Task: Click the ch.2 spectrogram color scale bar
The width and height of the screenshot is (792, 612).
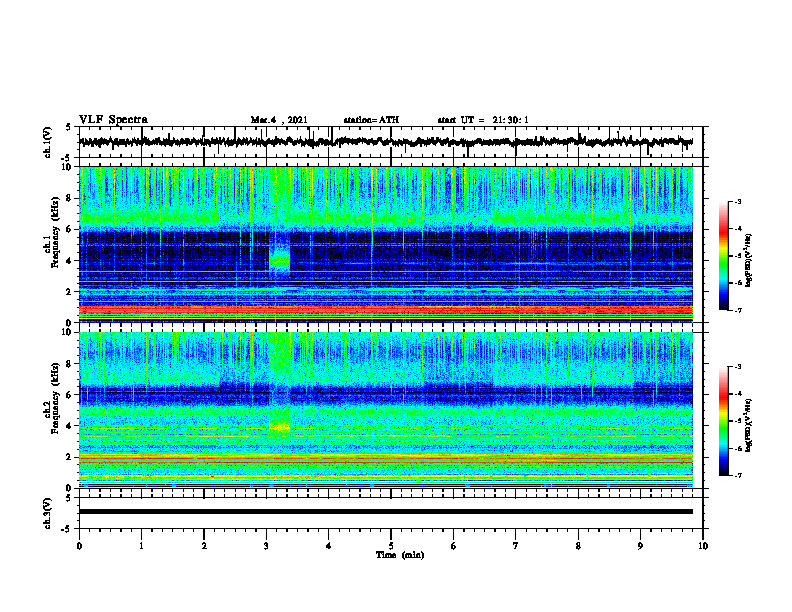Action: tap(724, 421)
